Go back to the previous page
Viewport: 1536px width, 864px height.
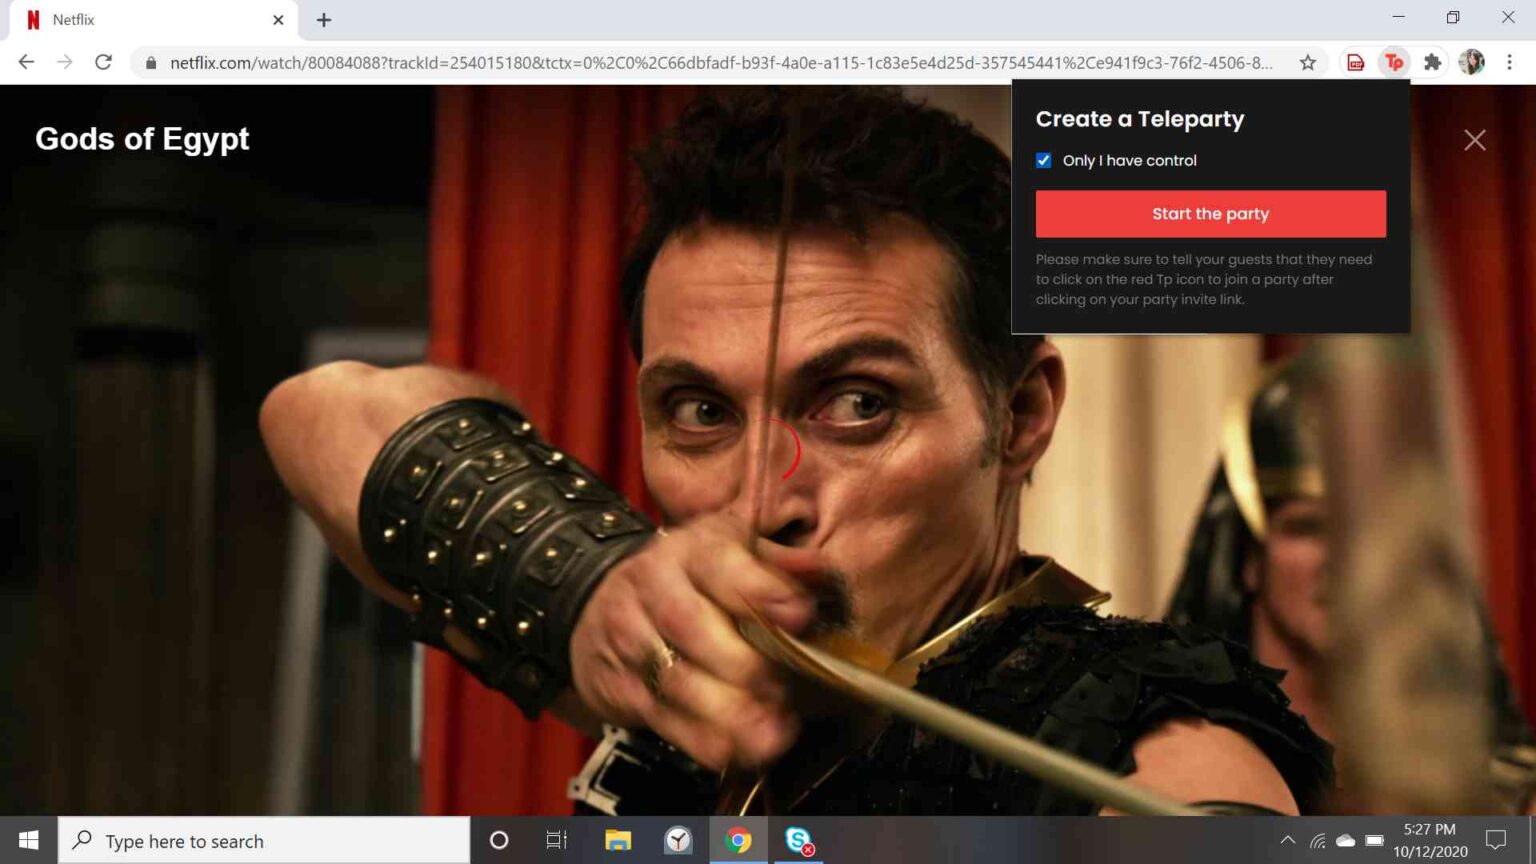pyautogui.click(x=26, y=62)
